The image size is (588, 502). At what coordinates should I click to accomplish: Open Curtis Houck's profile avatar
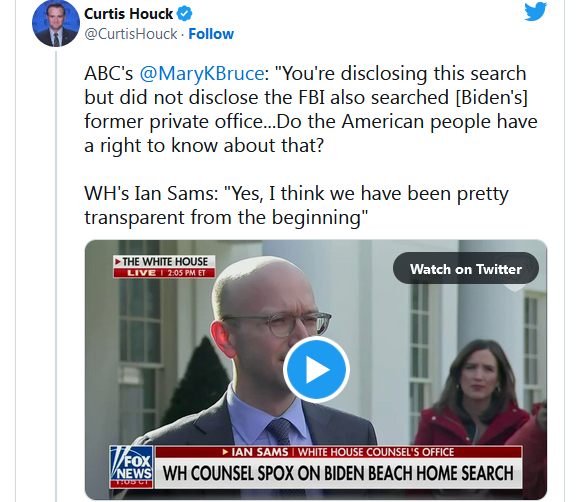(56, 23)
